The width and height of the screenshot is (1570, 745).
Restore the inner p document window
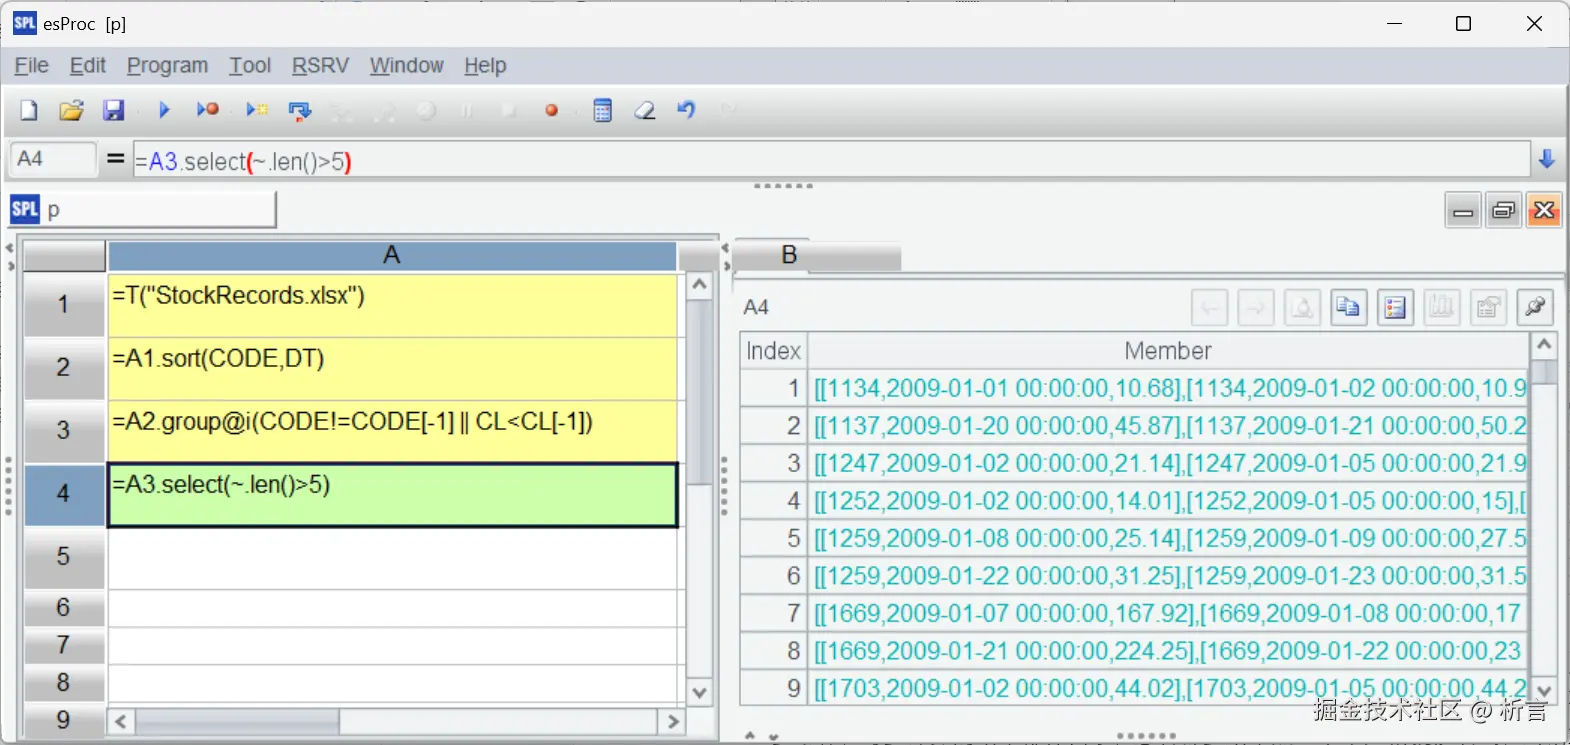[1504, 210]
